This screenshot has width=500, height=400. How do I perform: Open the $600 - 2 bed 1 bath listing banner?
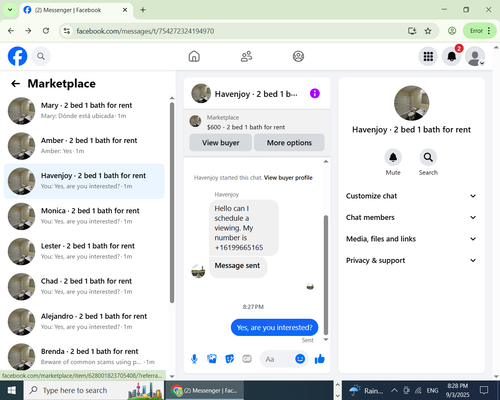coord(257,122)
